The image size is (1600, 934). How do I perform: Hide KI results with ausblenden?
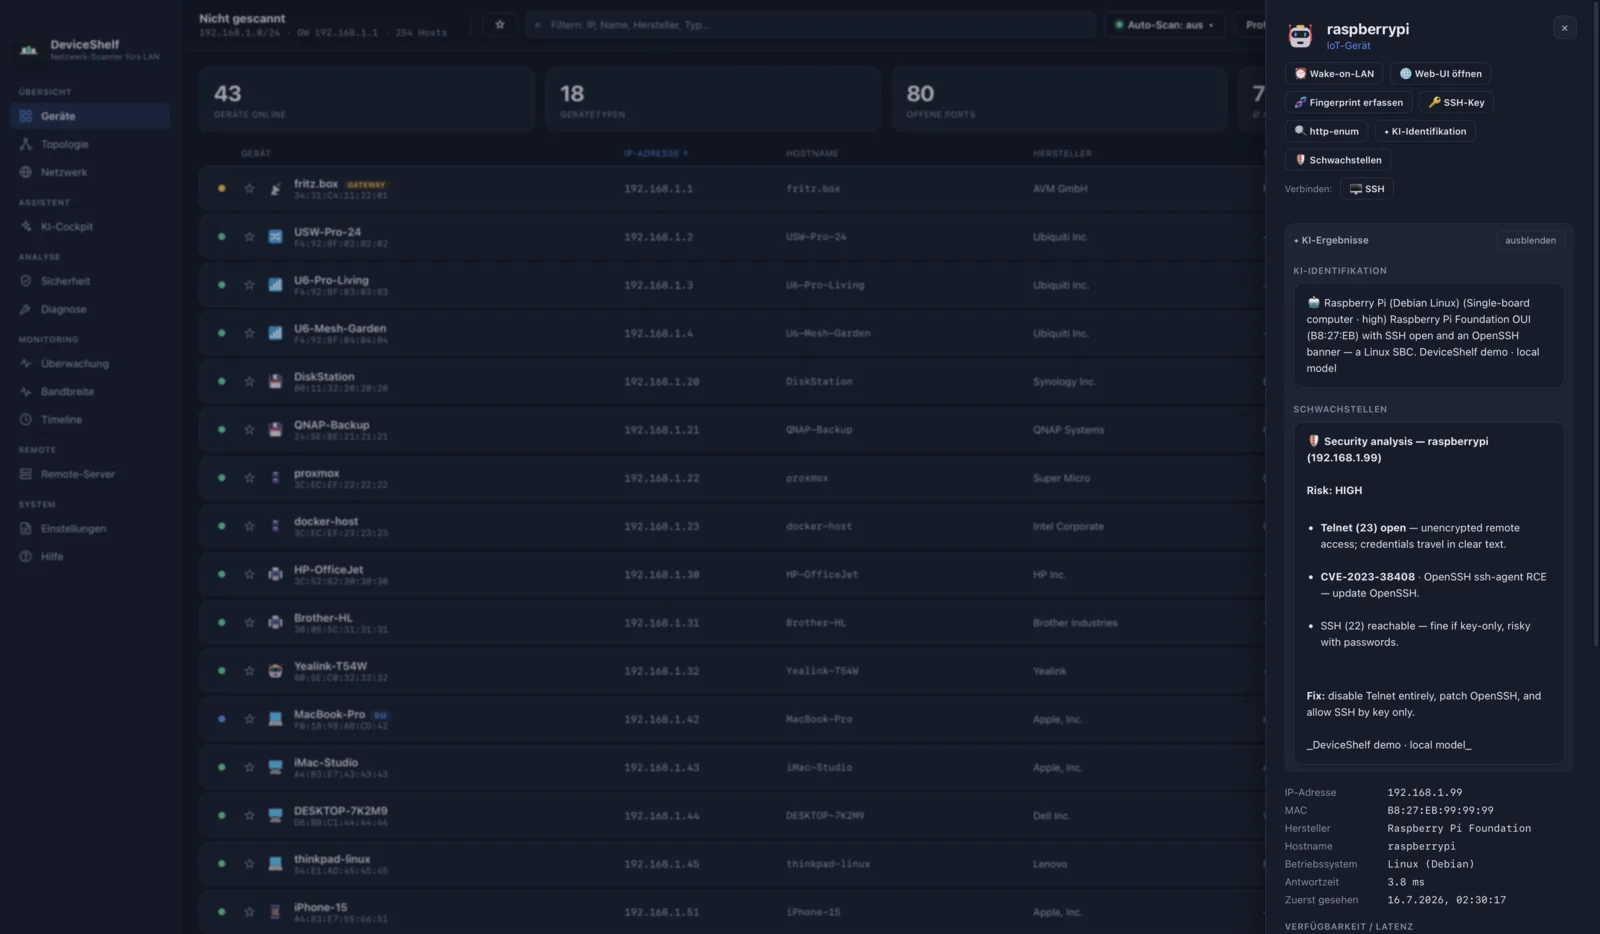tap(1530, 240)
